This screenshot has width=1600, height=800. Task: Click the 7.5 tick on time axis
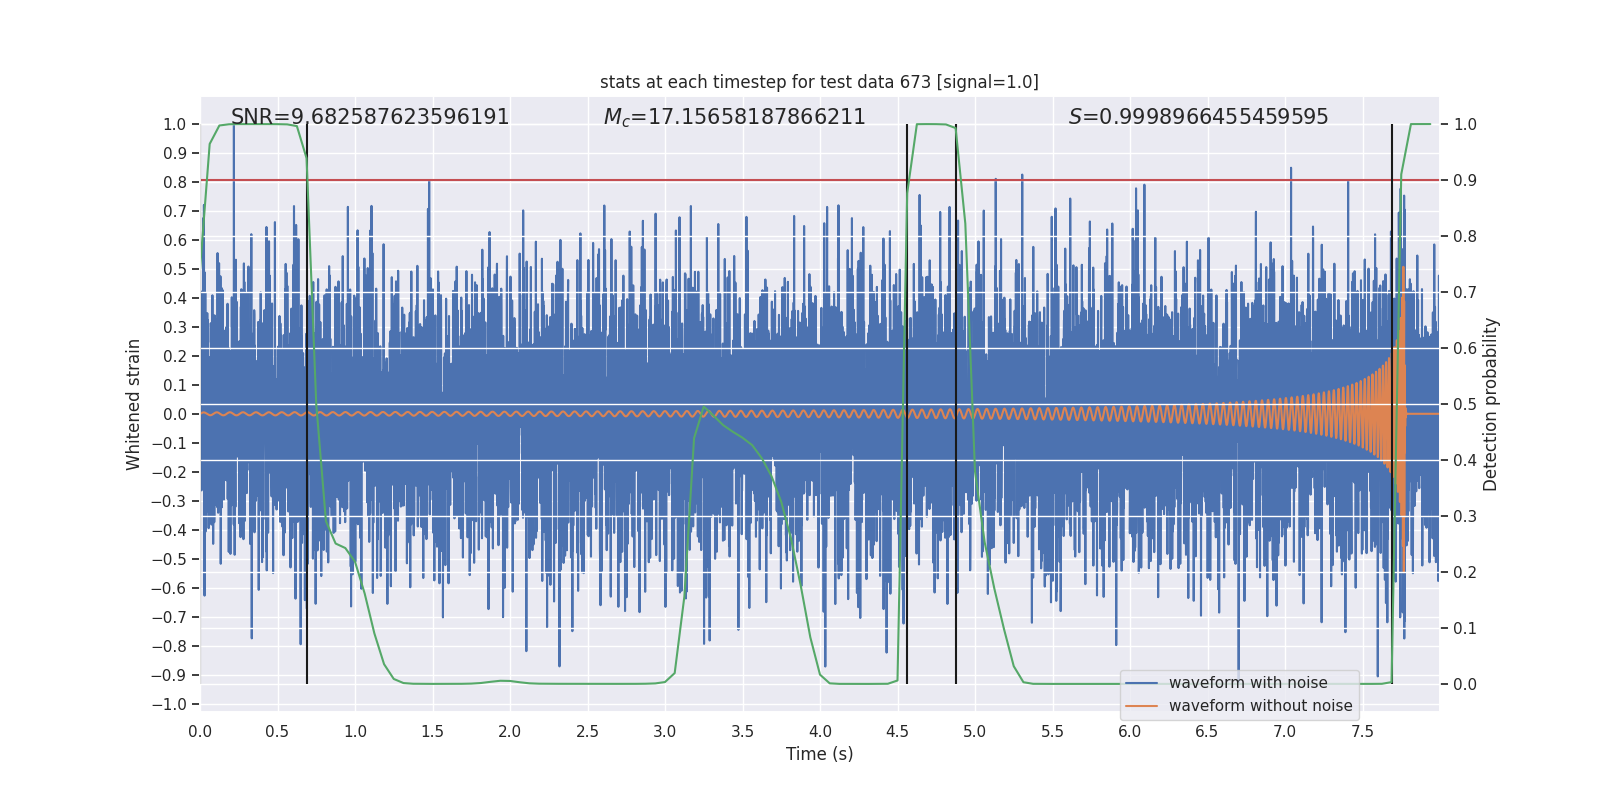pos(1361,731)
